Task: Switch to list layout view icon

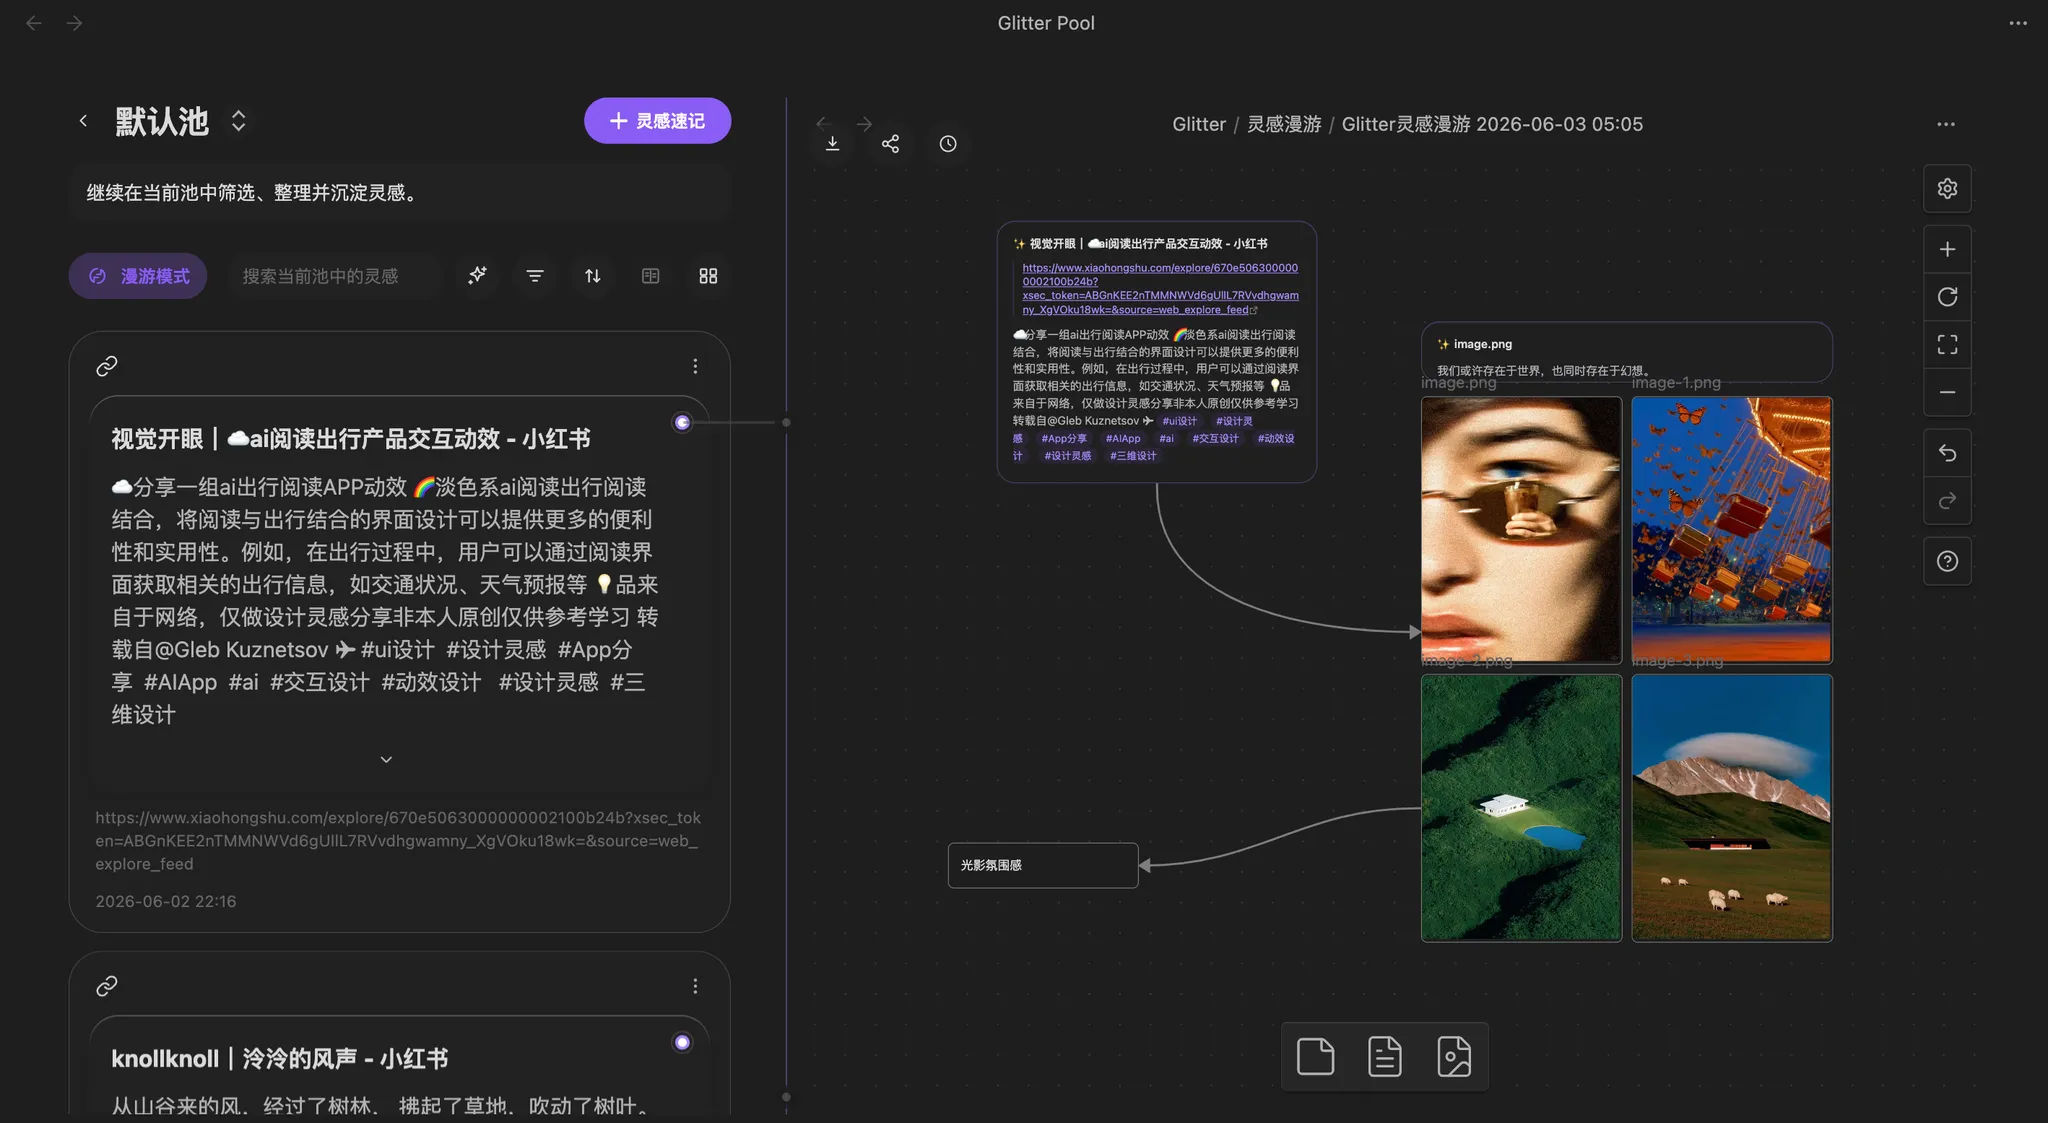Action: coord(650,276)
